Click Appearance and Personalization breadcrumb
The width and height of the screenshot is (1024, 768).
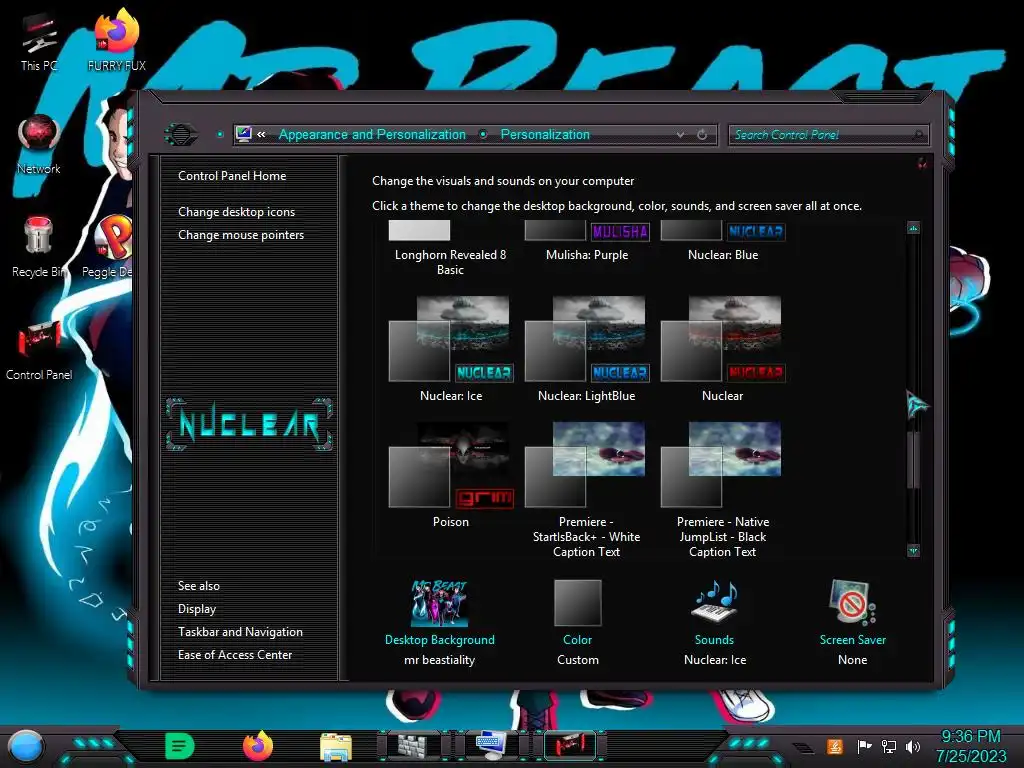(x=372, y=135)
